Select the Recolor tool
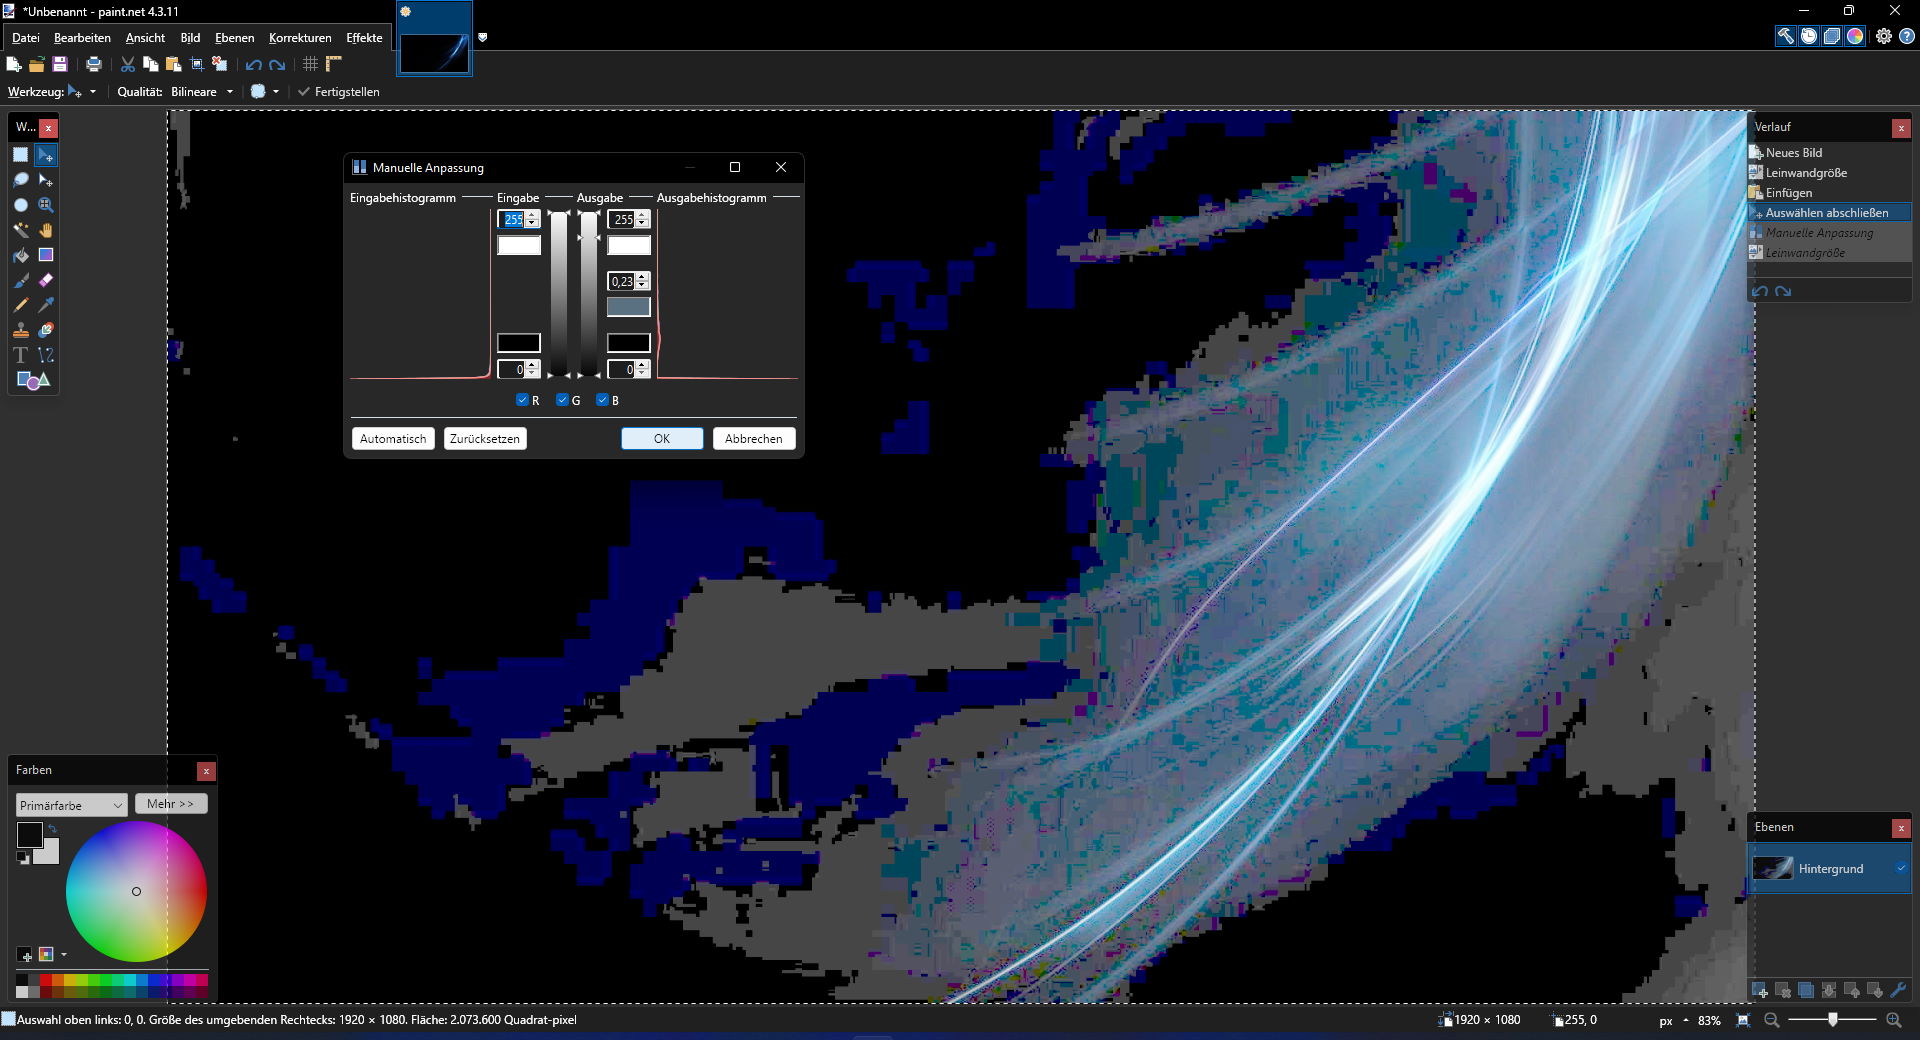Screen dimensions: 1920x1040 point(46,330)
